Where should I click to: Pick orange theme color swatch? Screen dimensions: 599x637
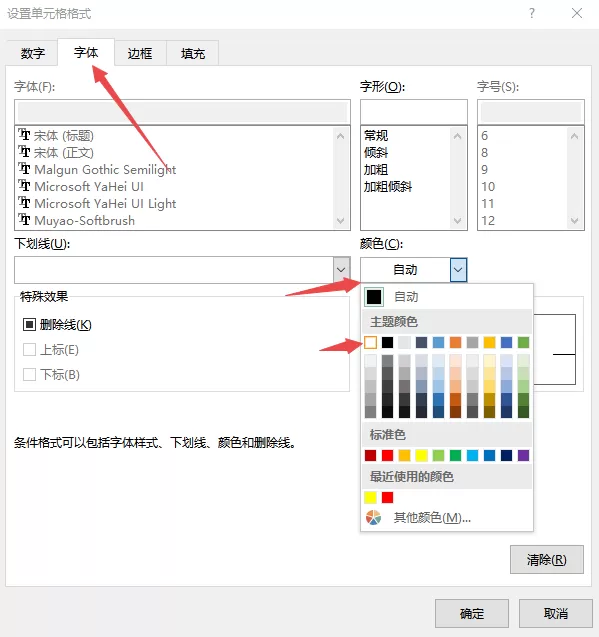(x=456, y=342)
